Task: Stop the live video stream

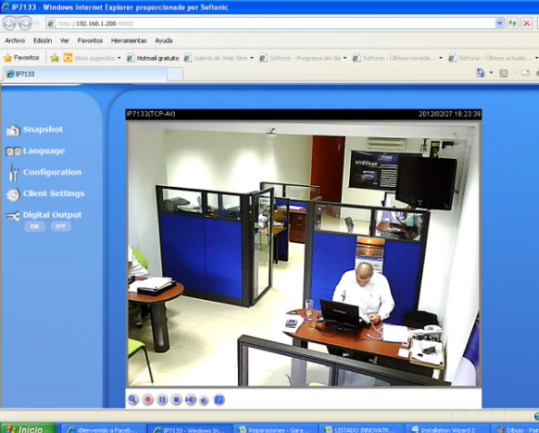Action: pyautogui.click(x=176, y=400)
